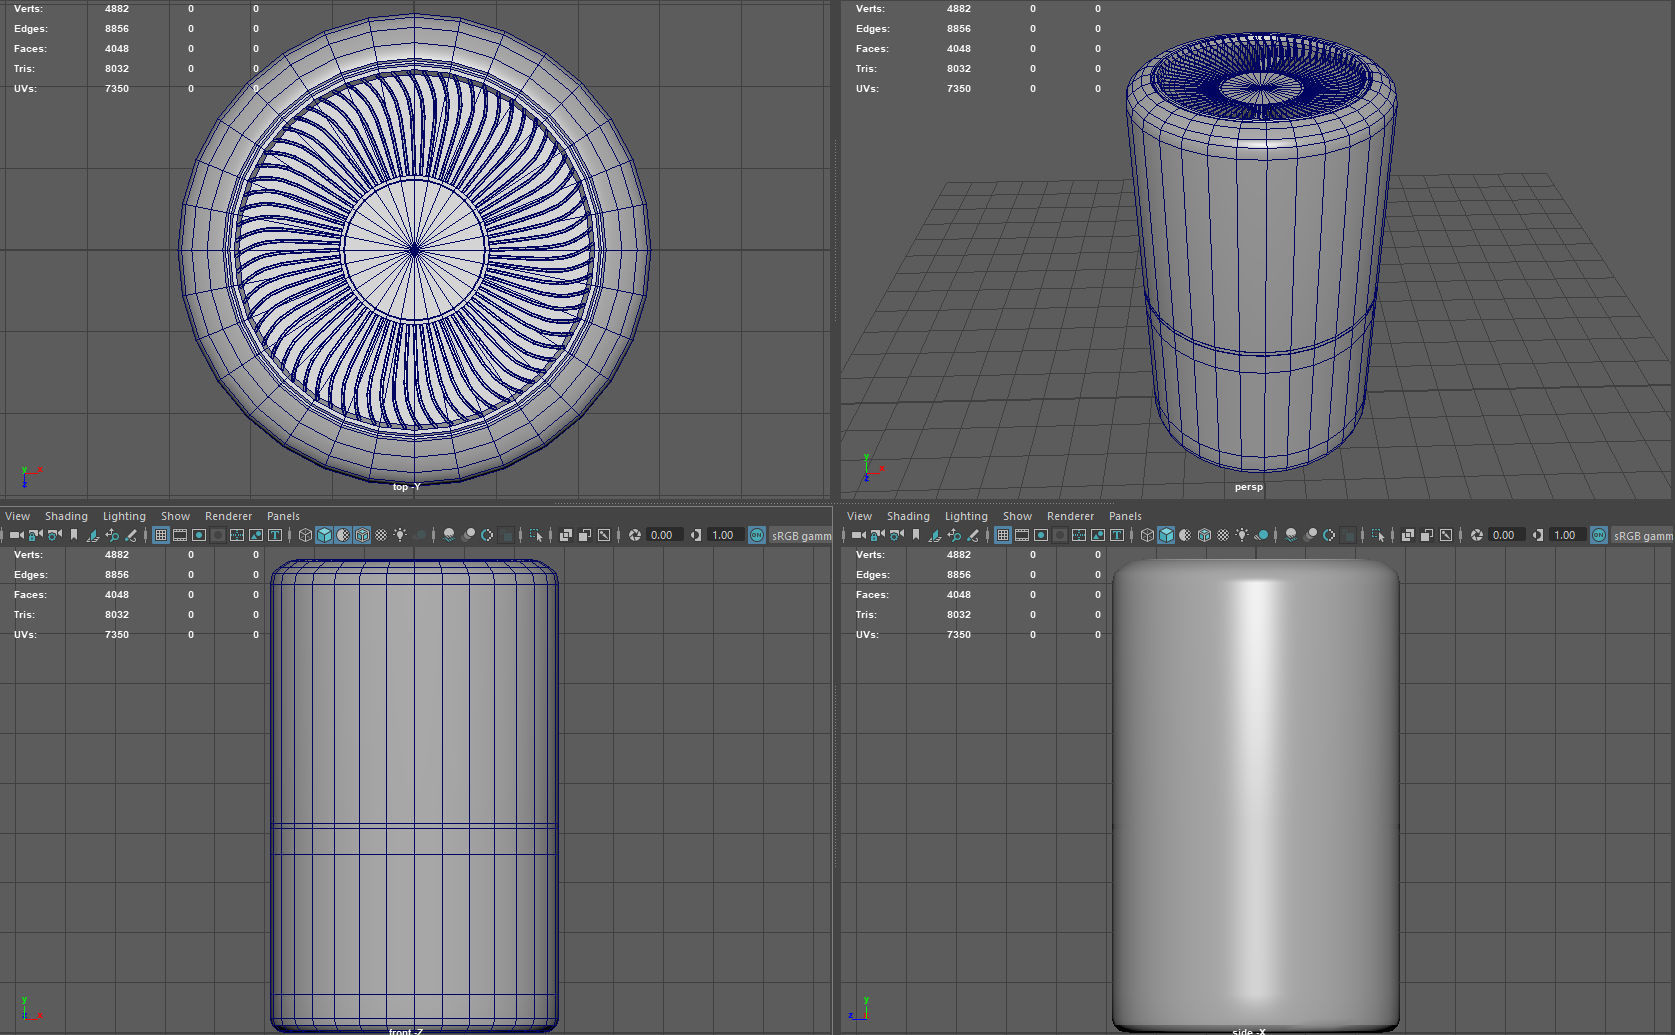Click Image Plane icon in front view toolbar

click(92, 535)
